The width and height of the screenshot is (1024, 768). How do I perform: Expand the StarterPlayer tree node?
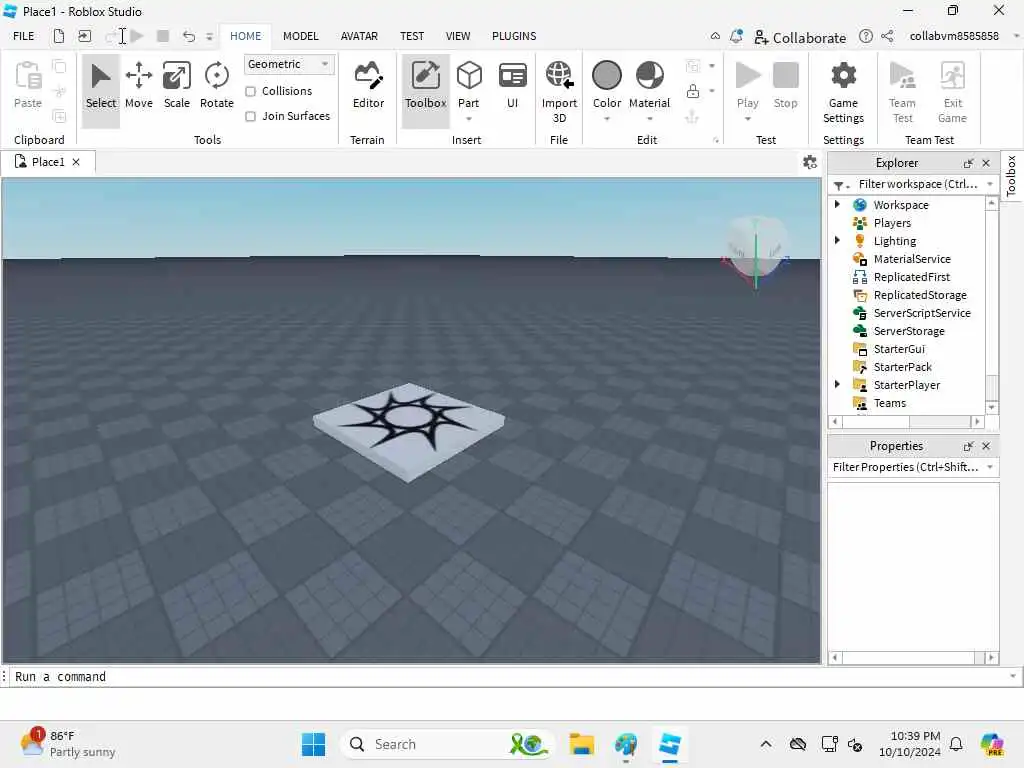(837, 385)
